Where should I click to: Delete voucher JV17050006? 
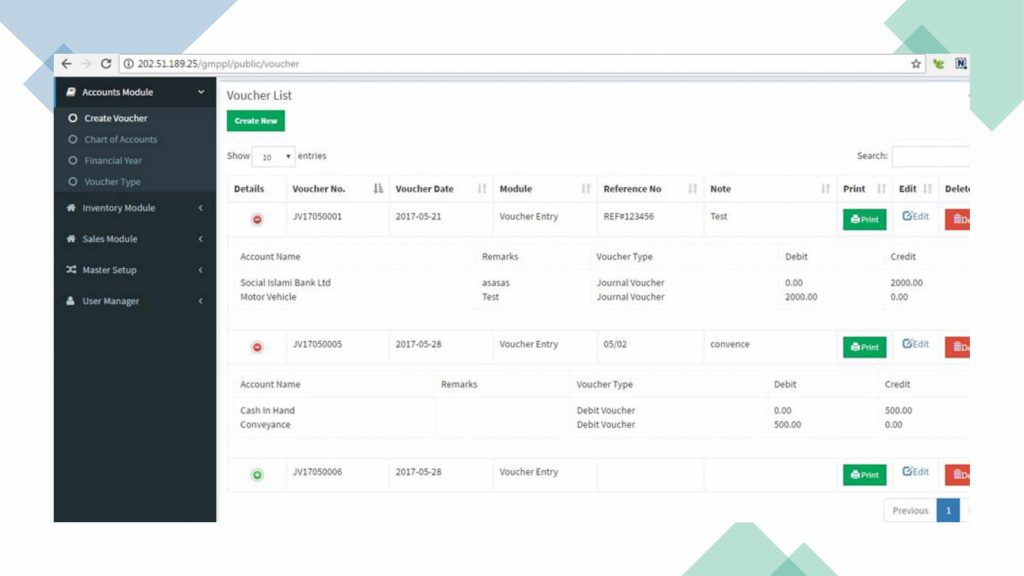click(x=958, y=475)
